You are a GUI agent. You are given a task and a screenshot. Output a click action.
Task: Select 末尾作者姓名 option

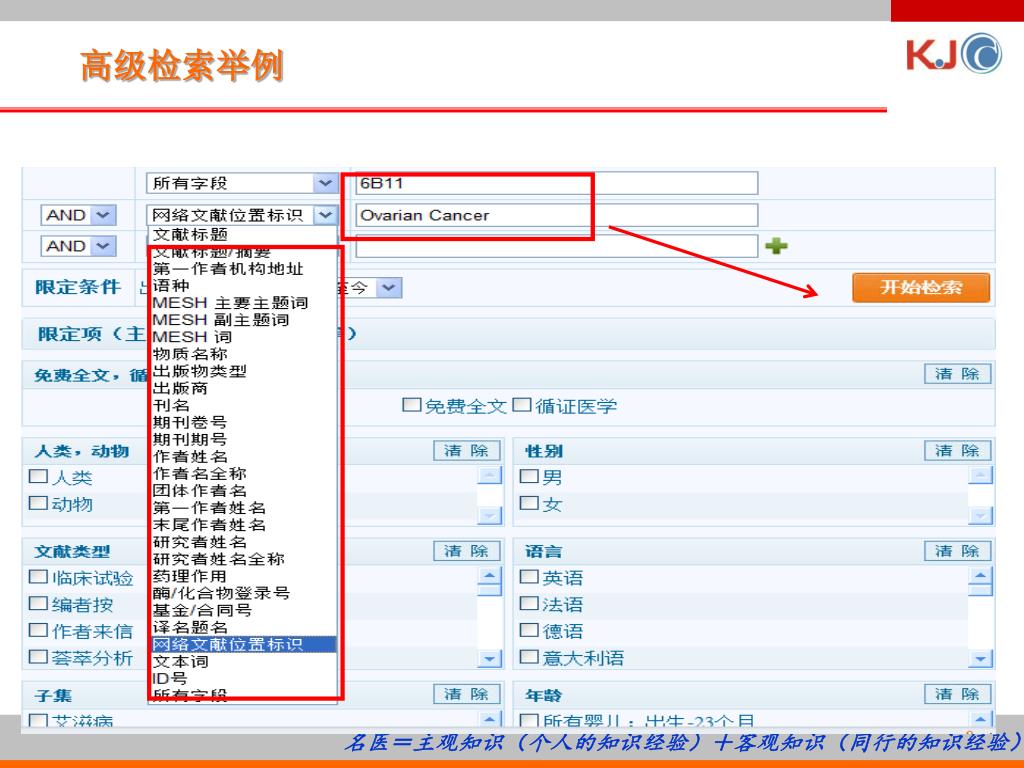click(209, 524)
